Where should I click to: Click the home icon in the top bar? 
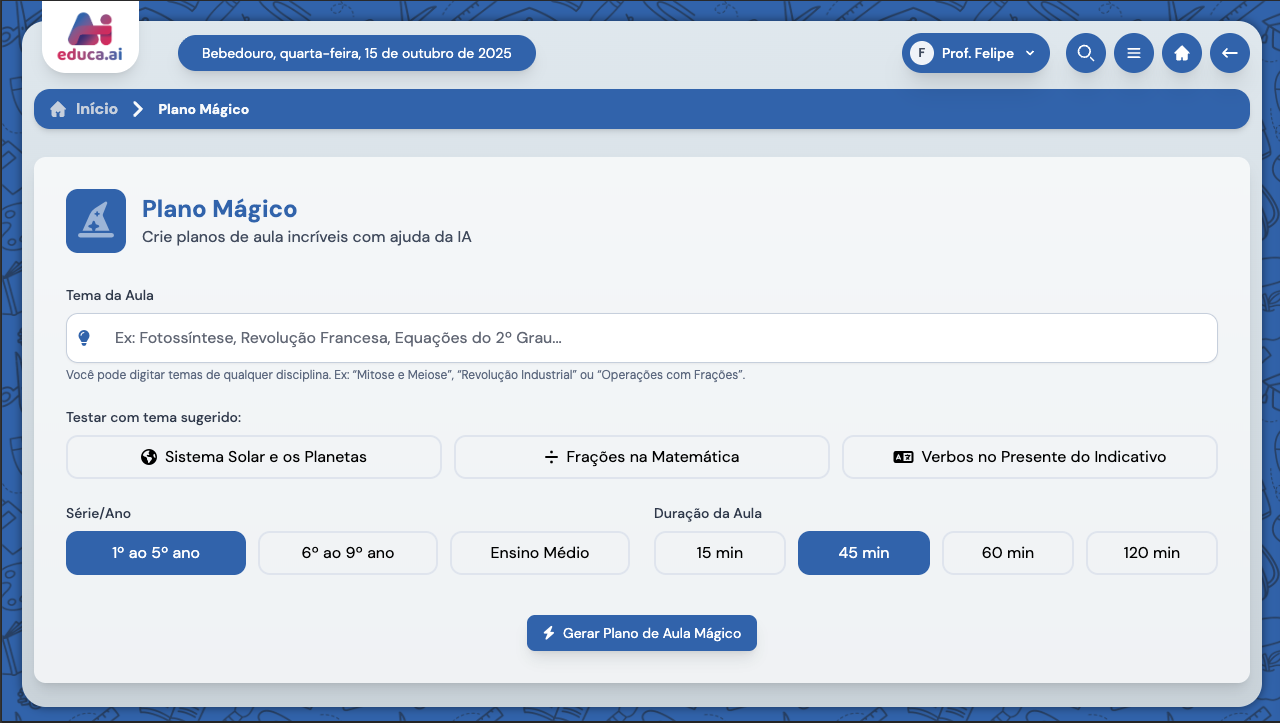coord(1182,53)
